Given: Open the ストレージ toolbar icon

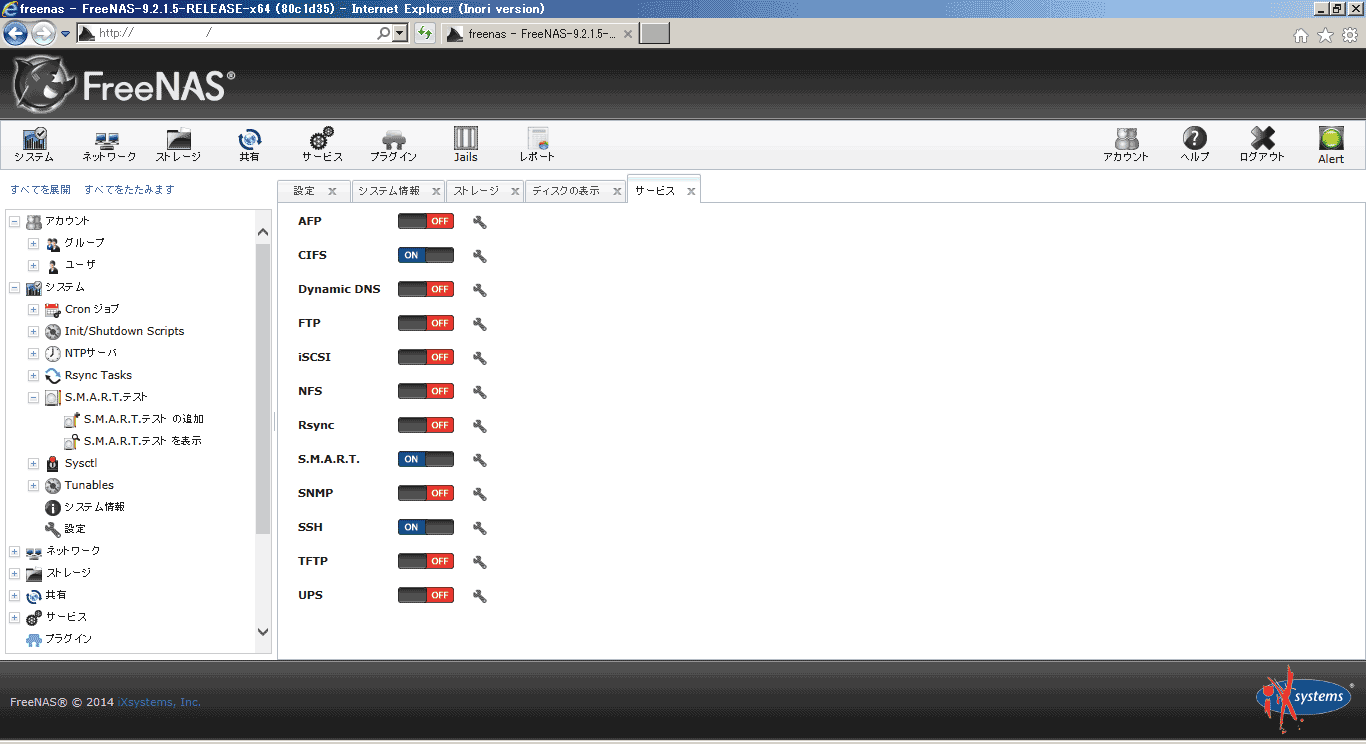Looking at the screenshot, I should coord(178,144).
